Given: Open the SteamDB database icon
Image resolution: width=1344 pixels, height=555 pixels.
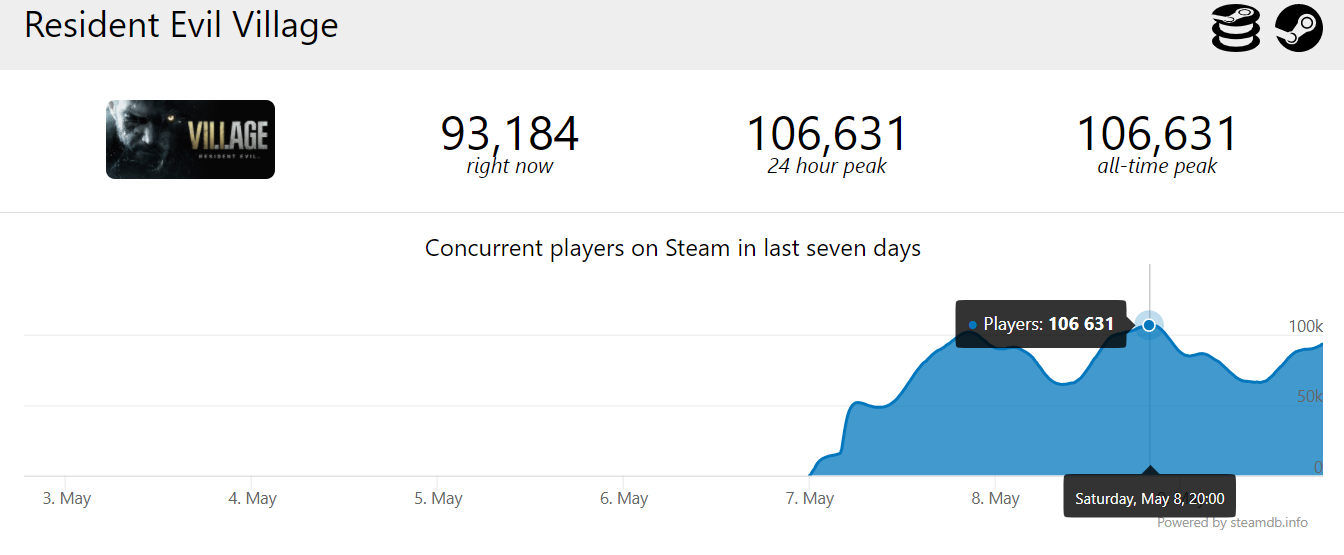Looking at the screenshot, I should 1236,27.
